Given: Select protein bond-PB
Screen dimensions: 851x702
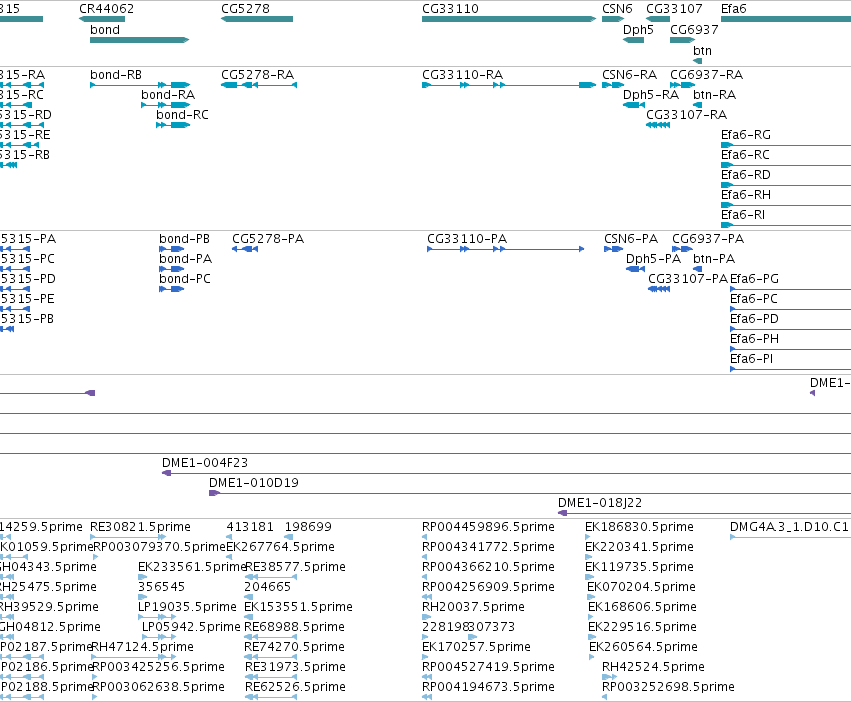Looking at the screenshot, I should click(x=172, y=249).
